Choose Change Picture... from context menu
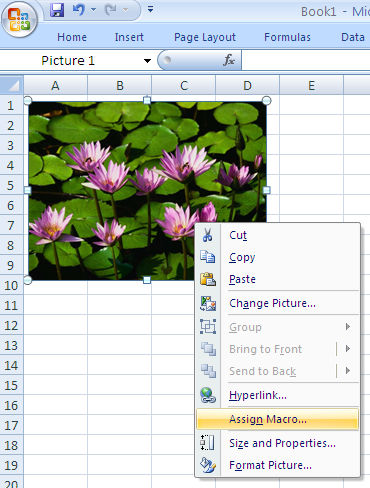 tap(277, 303)
